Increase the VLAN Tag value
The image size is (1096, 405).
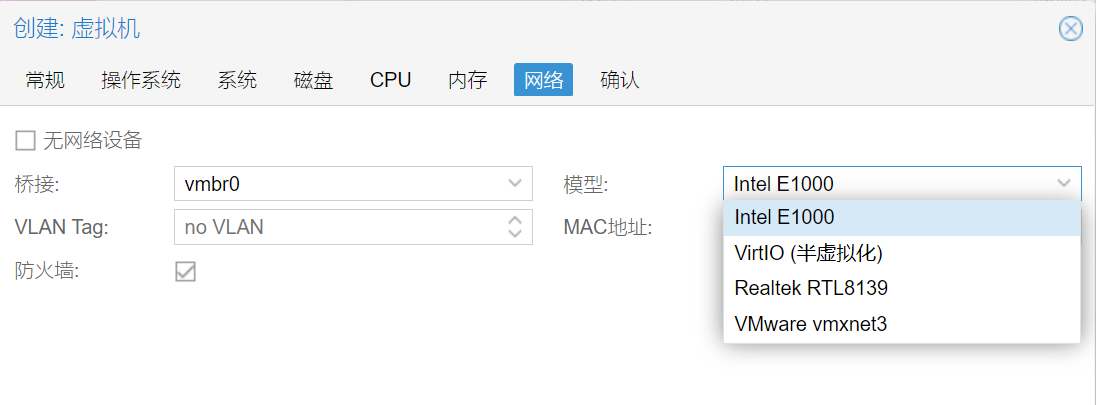click(514, 219)
